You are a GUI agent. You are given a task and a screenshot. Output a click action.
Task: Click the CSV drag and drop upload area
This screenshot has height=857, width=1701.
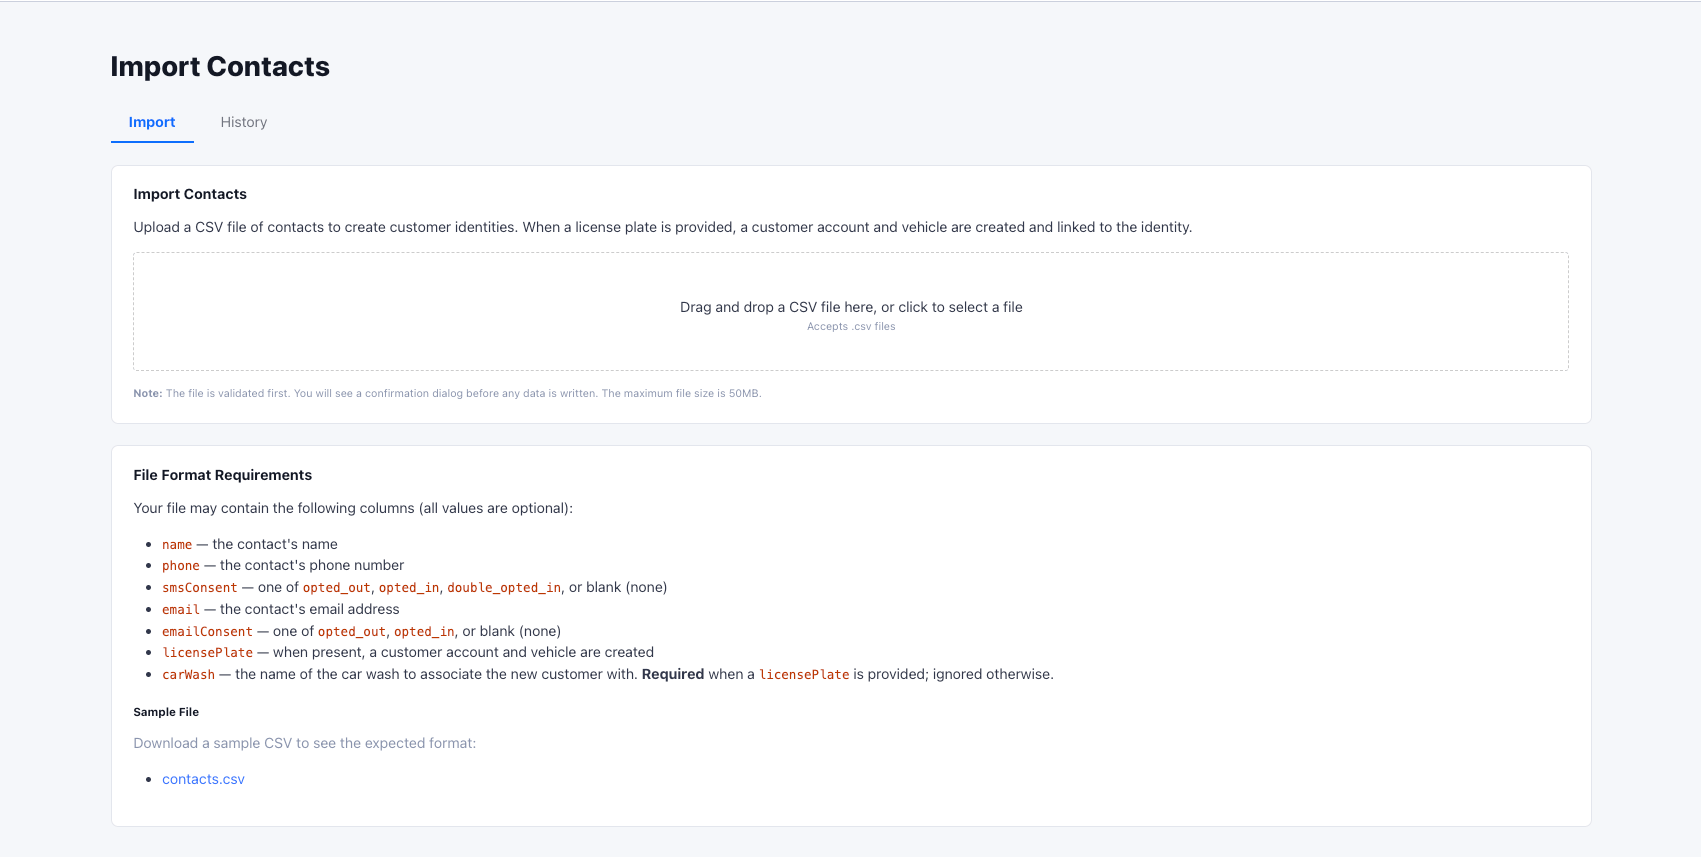coord(851,312)
